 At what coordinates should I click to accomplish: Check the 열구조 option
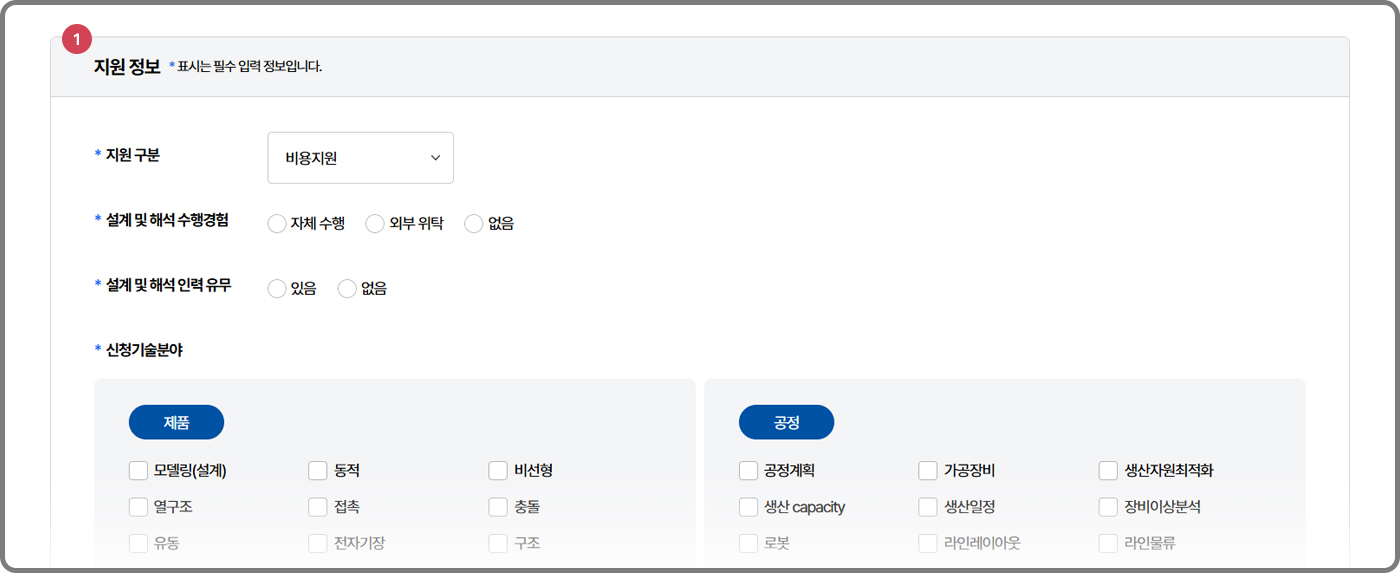(x=139, y=507)
